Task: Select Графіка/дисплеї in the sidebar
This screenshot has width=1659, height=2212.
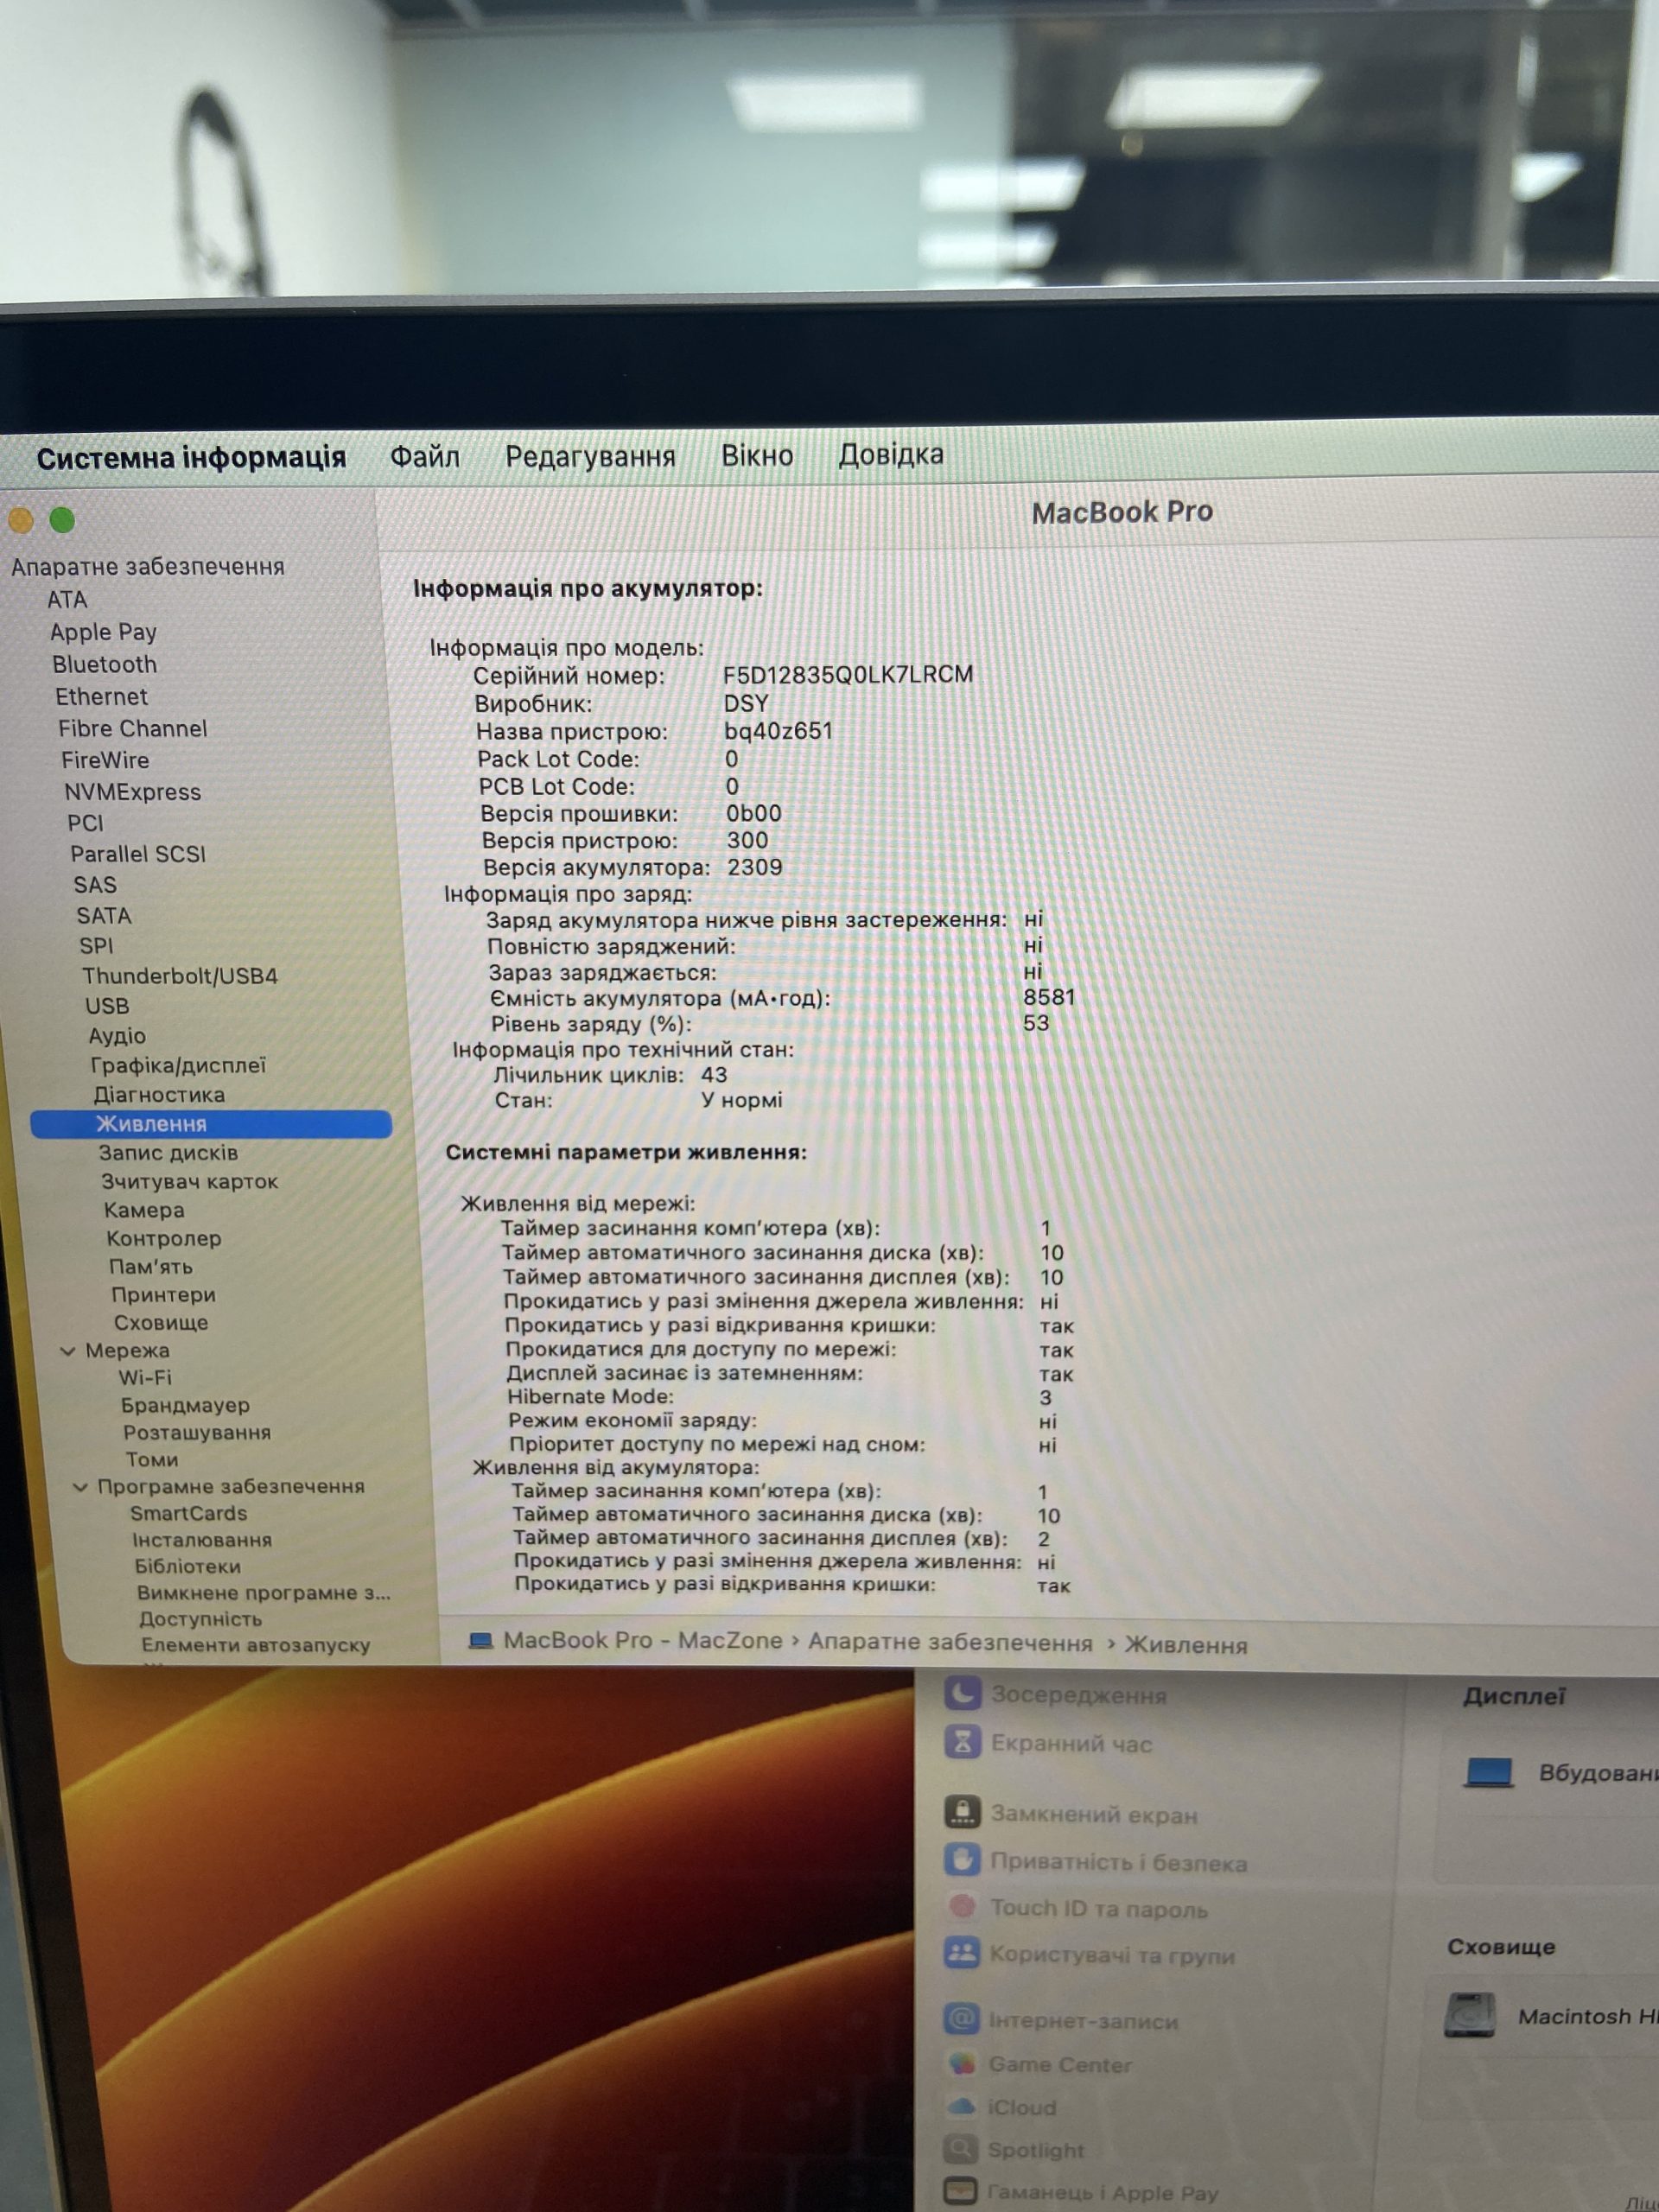Action: [x=178, y=1065]
